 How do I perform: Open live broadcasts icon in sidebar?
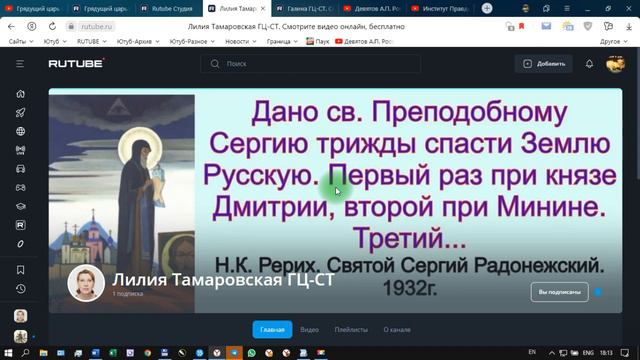coord(20,150)
